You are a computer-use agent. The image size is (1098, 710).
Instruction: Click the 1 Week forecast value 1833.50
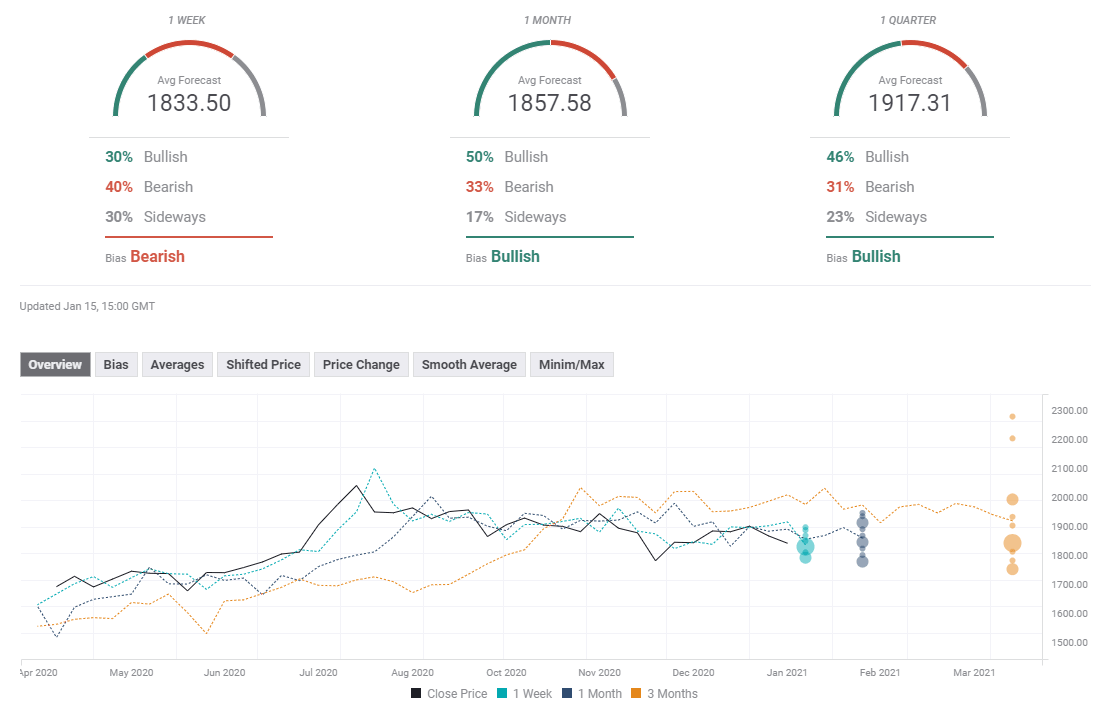click(189, 102)
